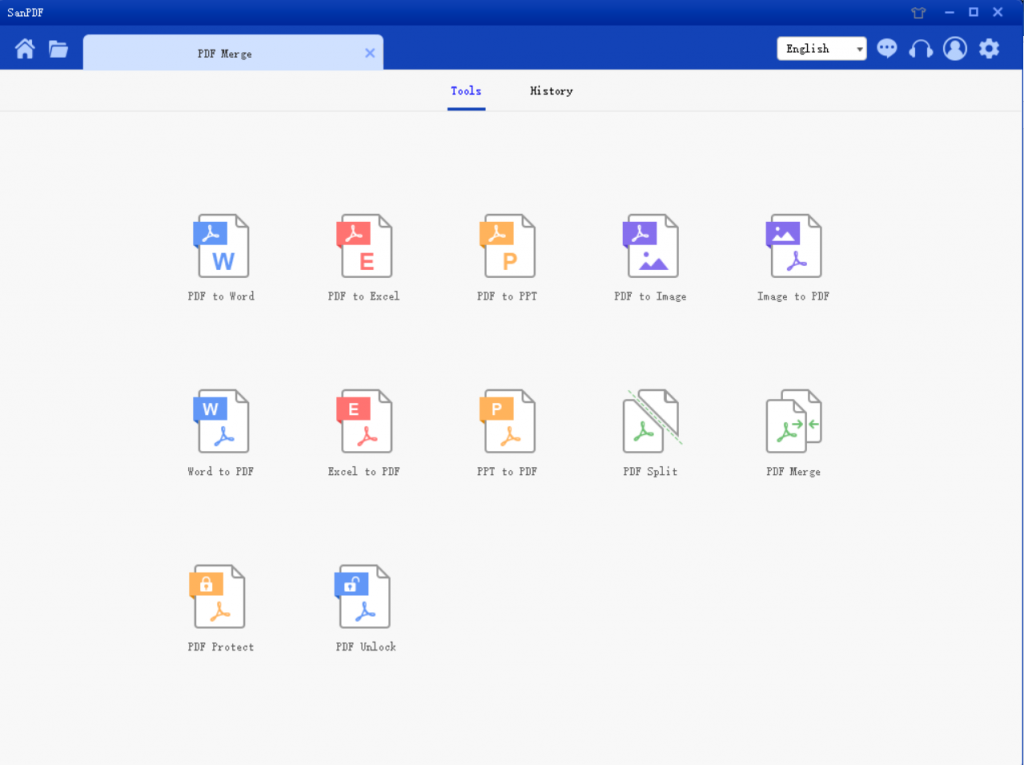
Task: Select the Excel to PDF tool
Action: [364, 421]
